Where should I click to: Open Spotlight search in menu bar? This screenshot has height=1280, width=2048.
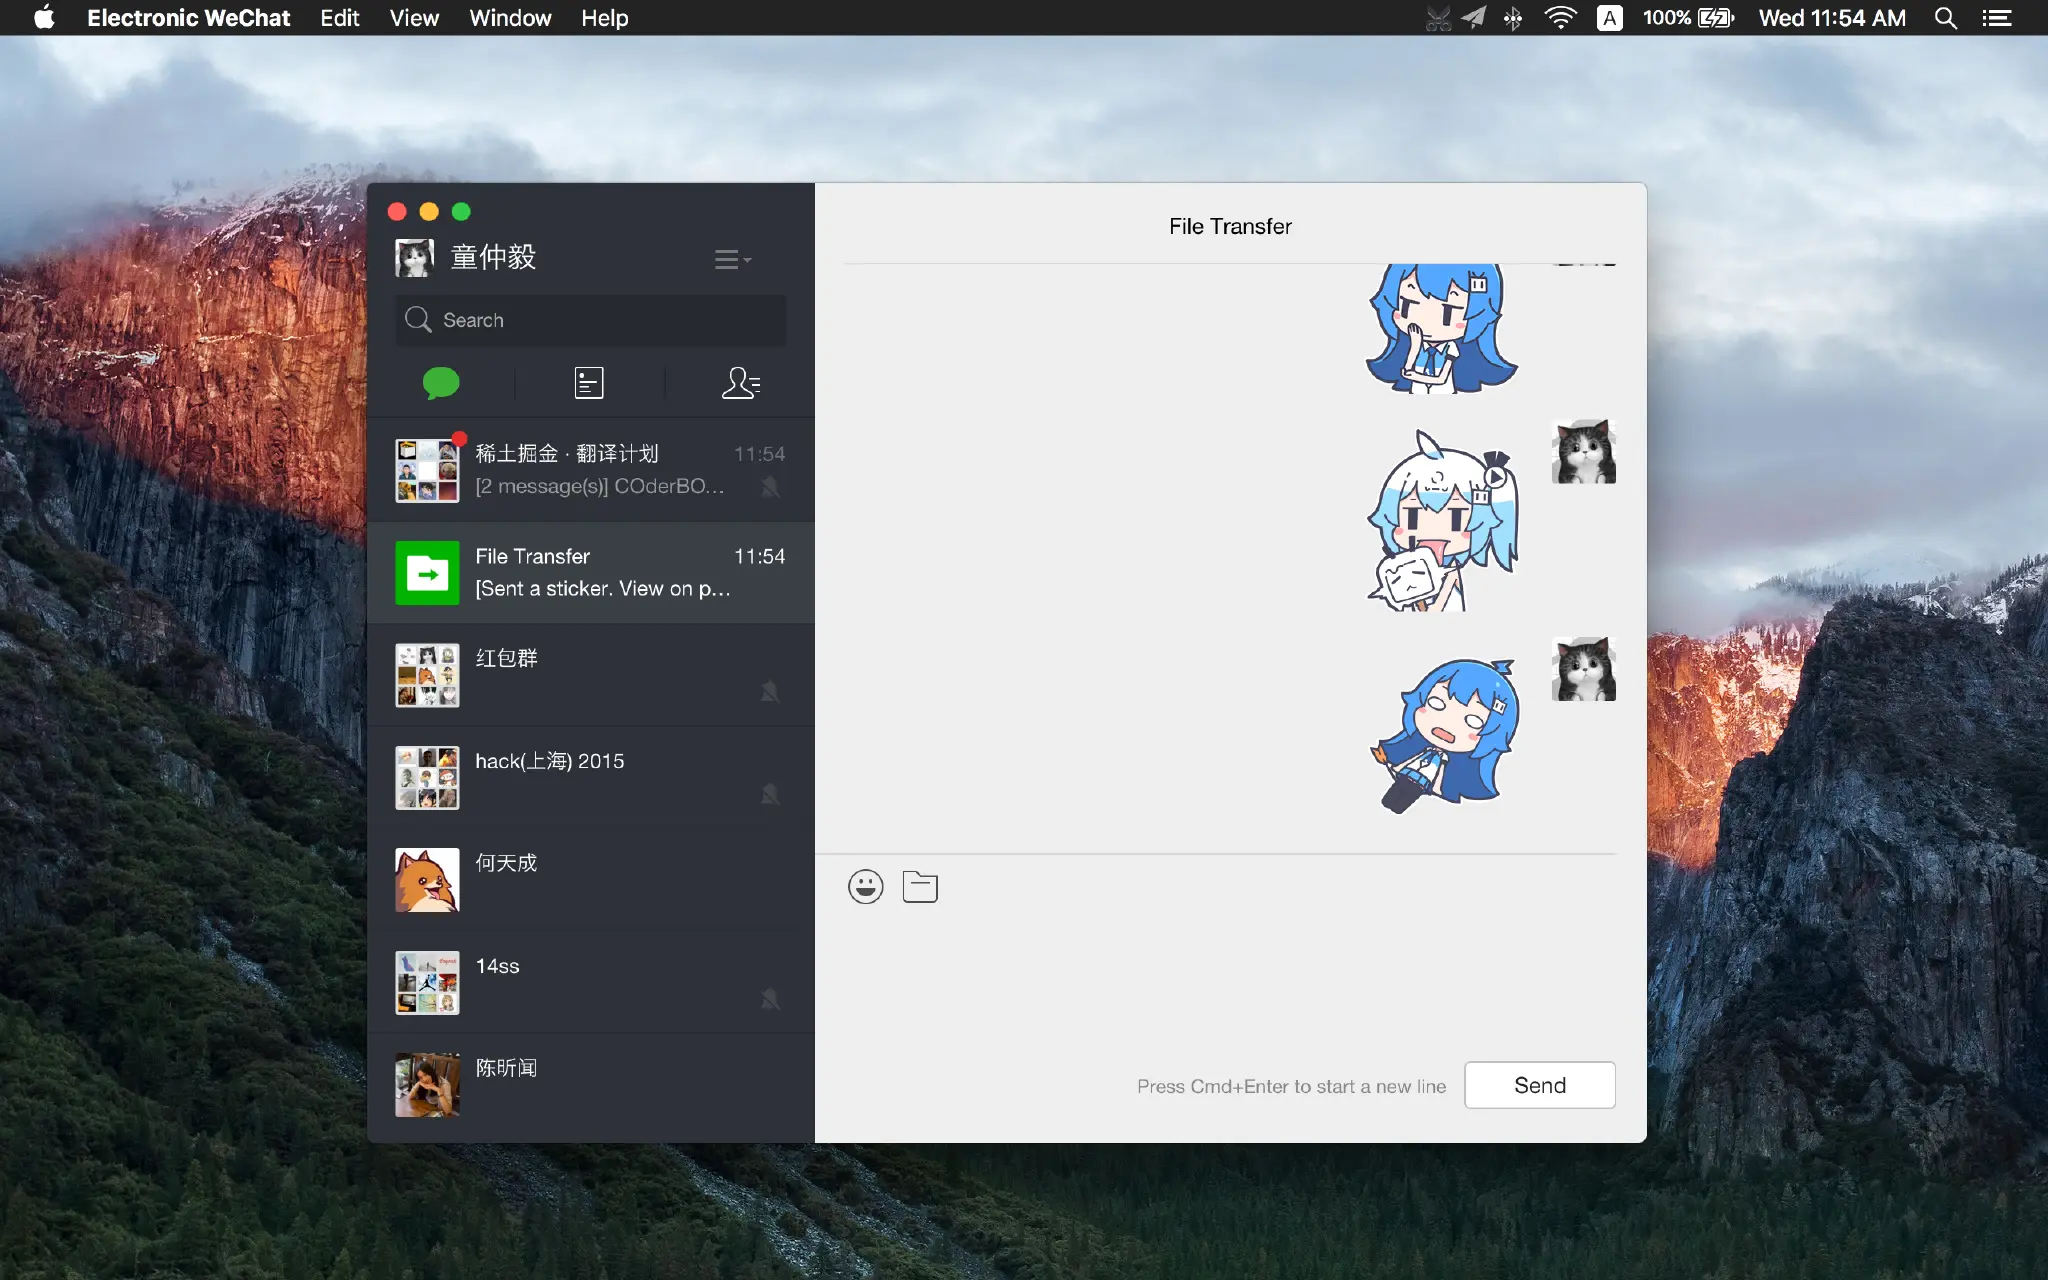[x=1945, y=18]
